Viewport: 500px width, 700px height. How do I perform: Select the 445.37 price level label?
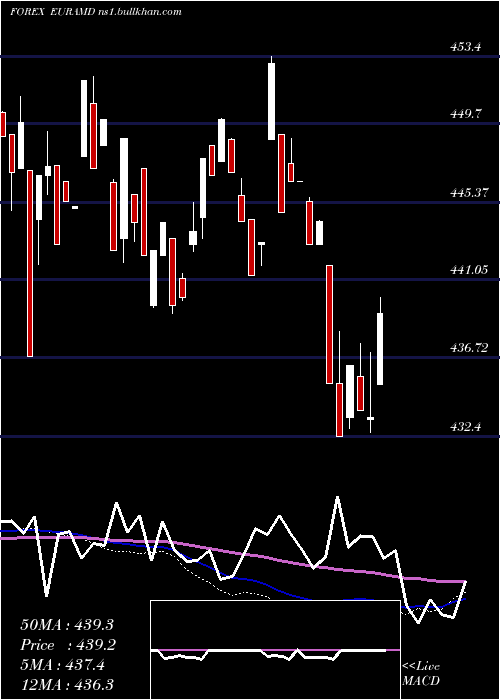469,193
